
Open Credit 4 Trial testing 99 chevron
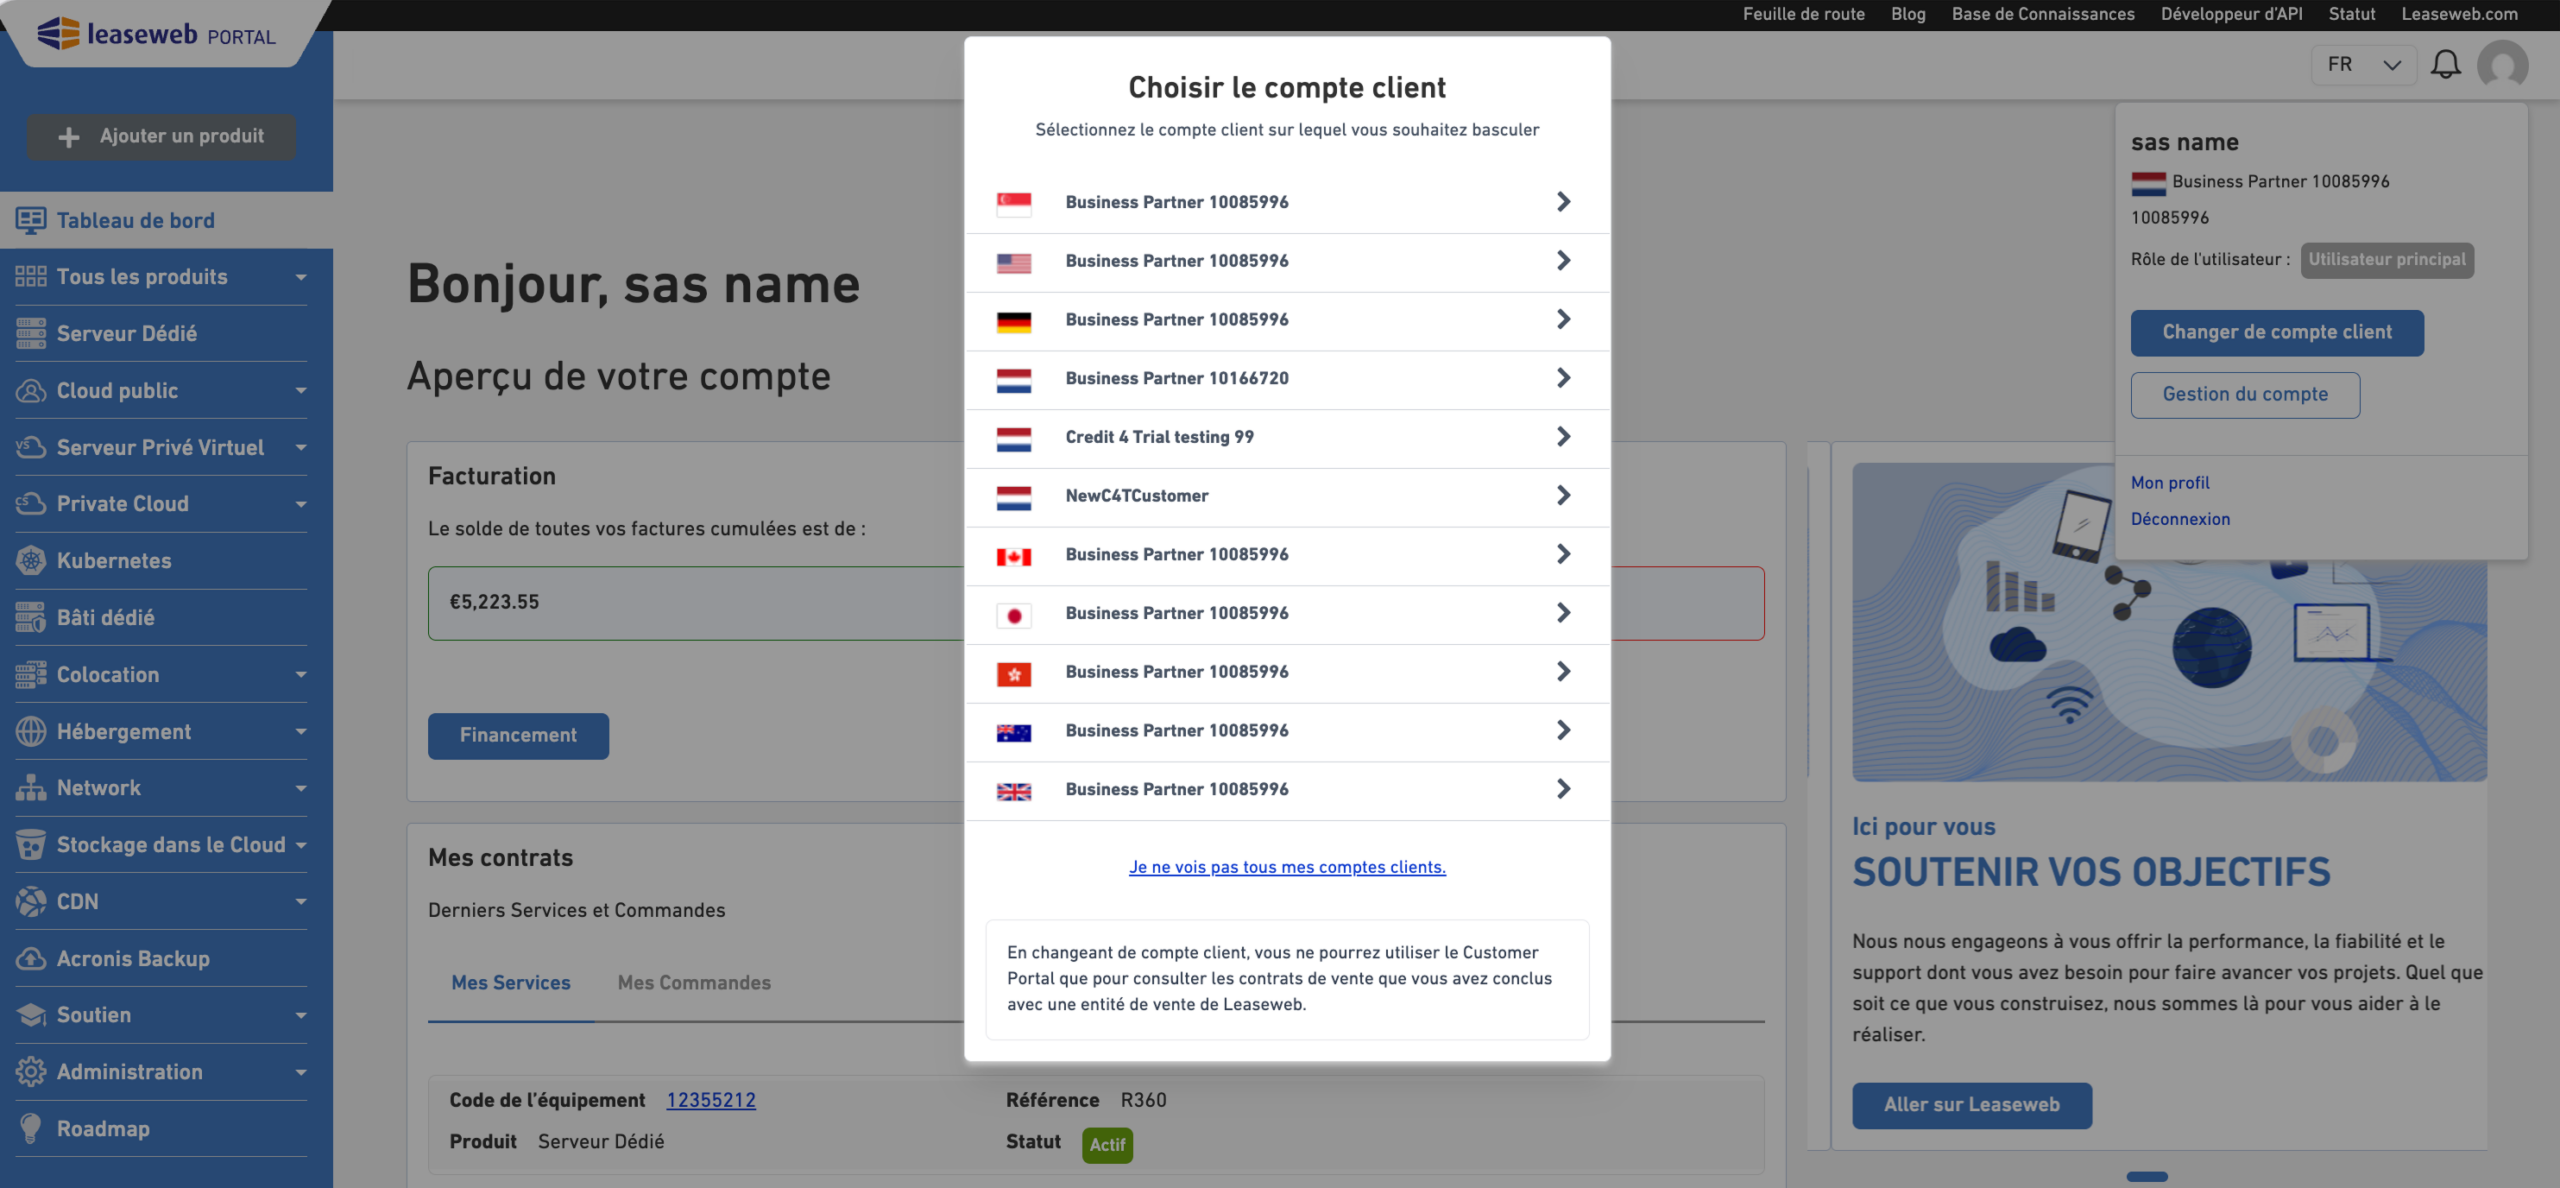pyautogui.click(x=1564, y=437)
